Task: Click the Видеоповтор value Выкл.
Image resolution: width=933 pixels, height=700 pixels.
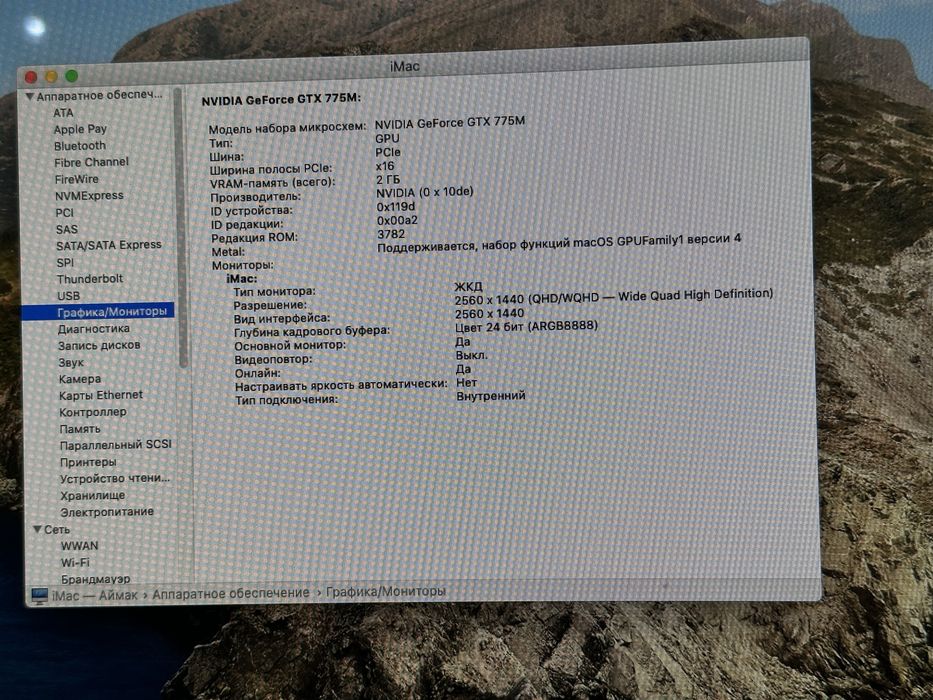Action: [472, 355]
